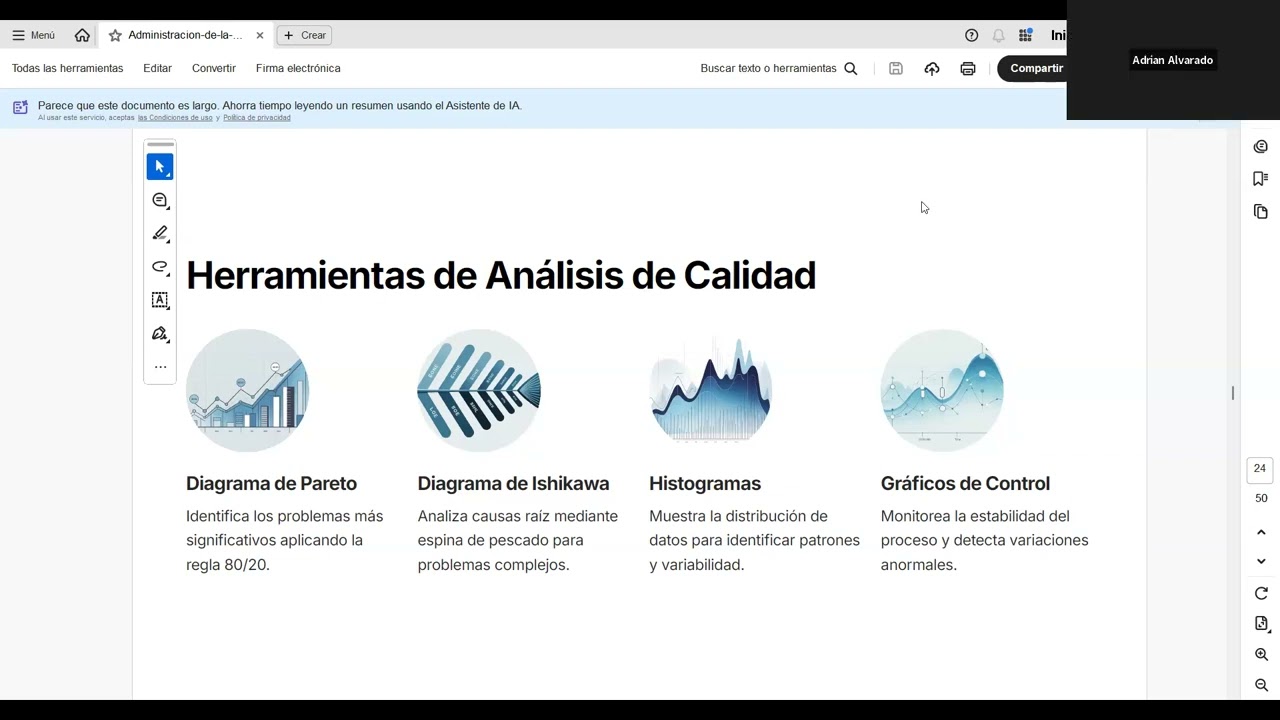Choose the highlighter pen tool
Viewport: 1280px width, 720px height.
tap(160, 233)
